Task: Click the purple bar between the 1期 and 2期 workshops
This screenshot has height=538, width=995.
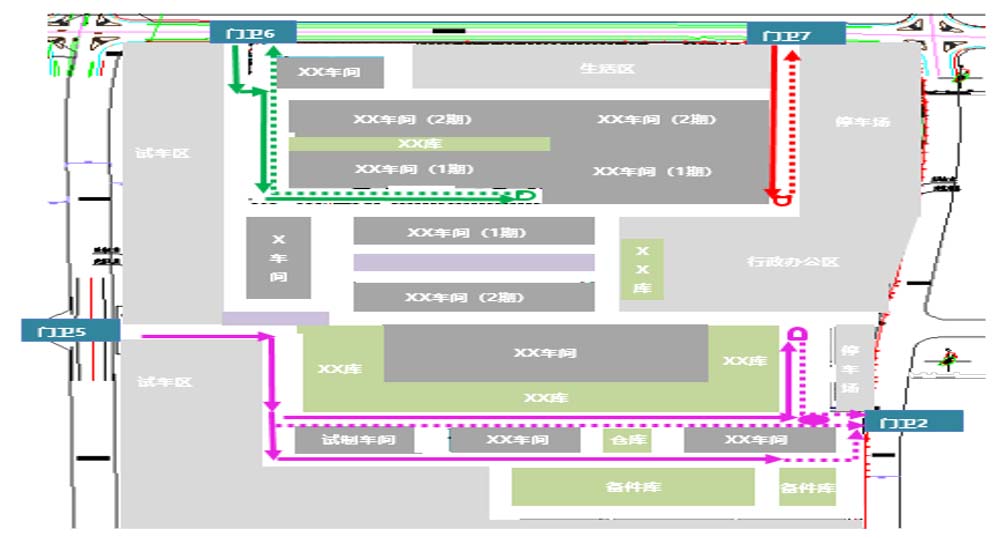Action: [473, 263]
